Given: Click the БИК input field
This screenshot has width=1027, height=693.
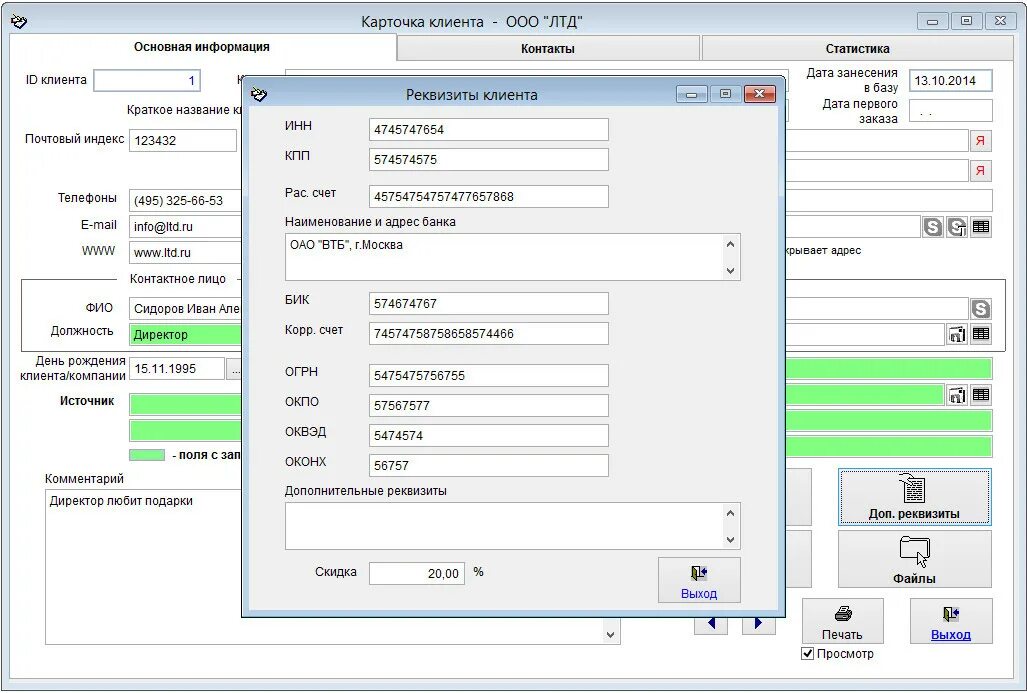Looking at the screenshot, I should click(489, 304).
